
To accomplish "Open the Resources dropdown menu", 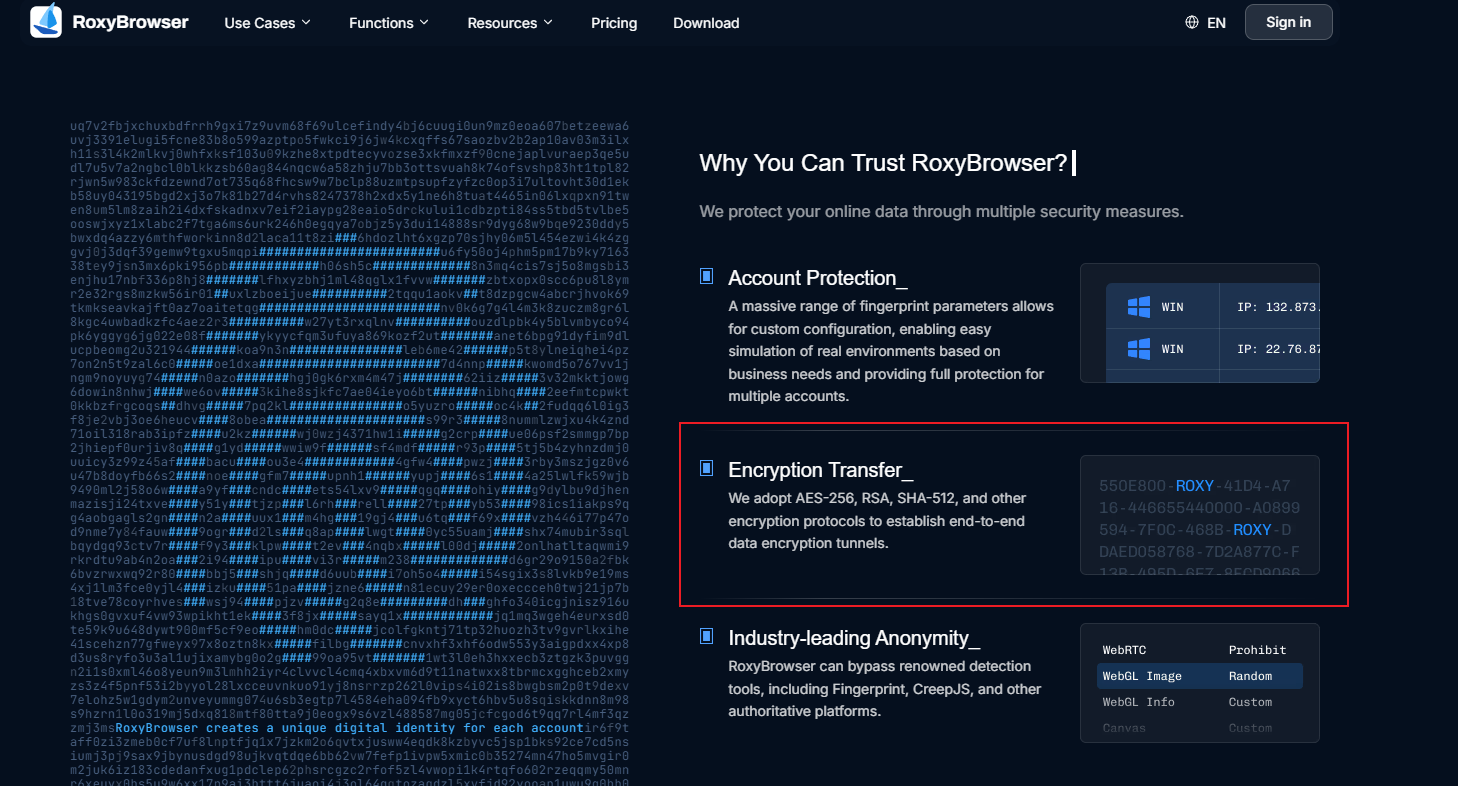I will click(x=509, y=23).
